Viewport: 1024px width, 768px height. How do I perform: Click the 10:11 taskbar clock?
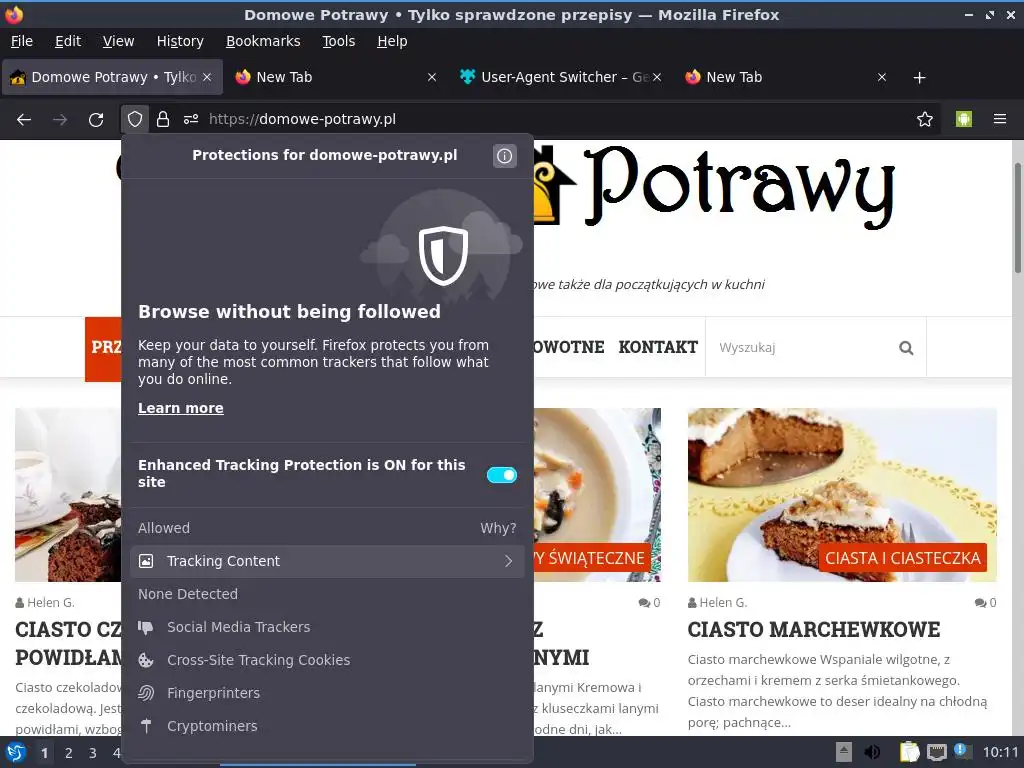click(1000, 752)
